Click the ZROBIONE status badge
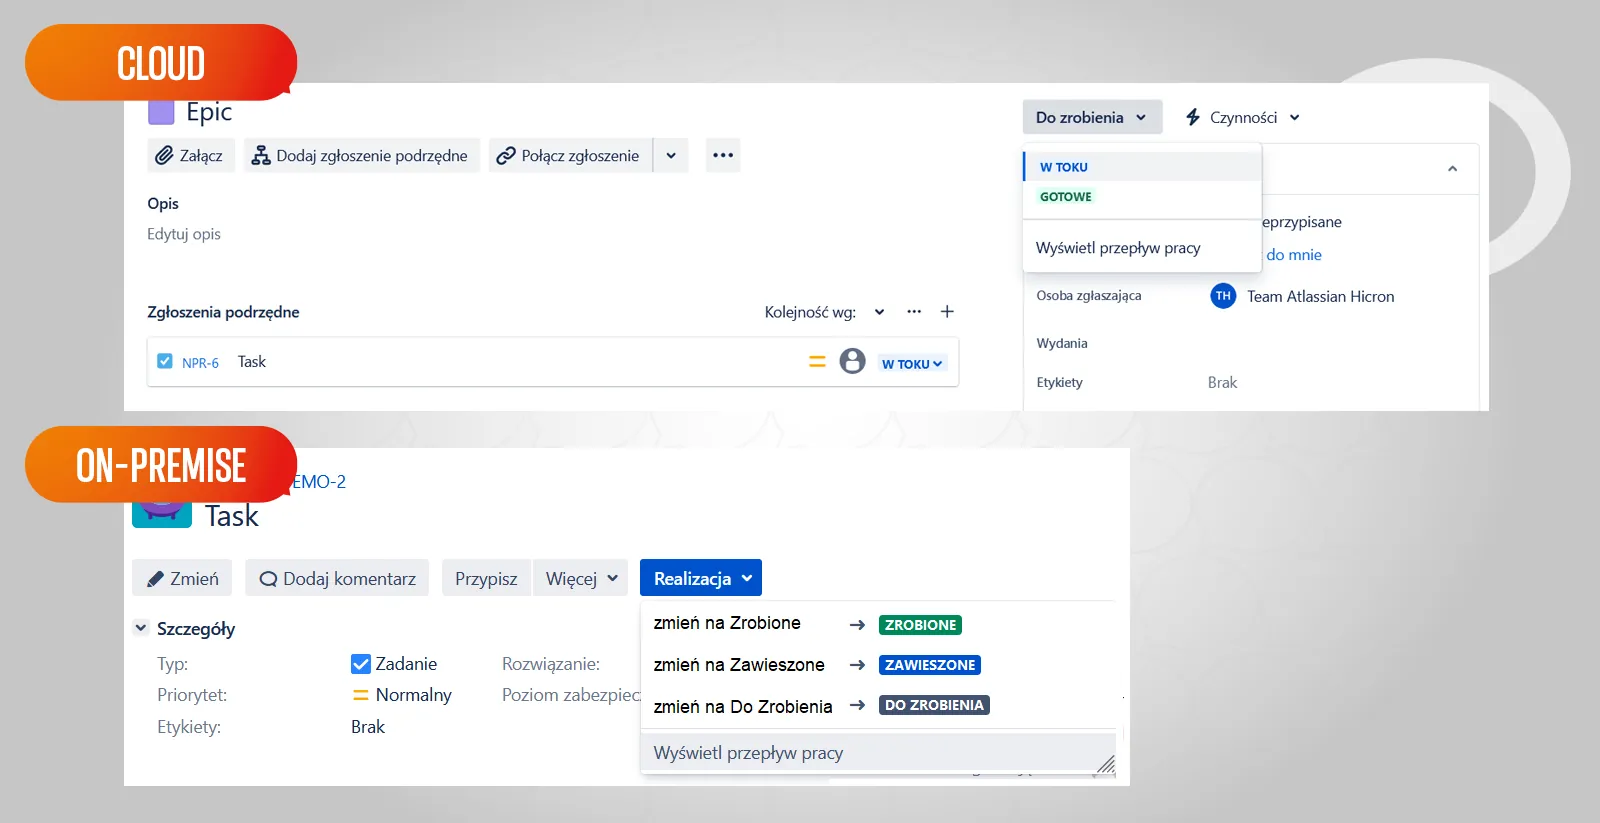 [x=920, y=625]
